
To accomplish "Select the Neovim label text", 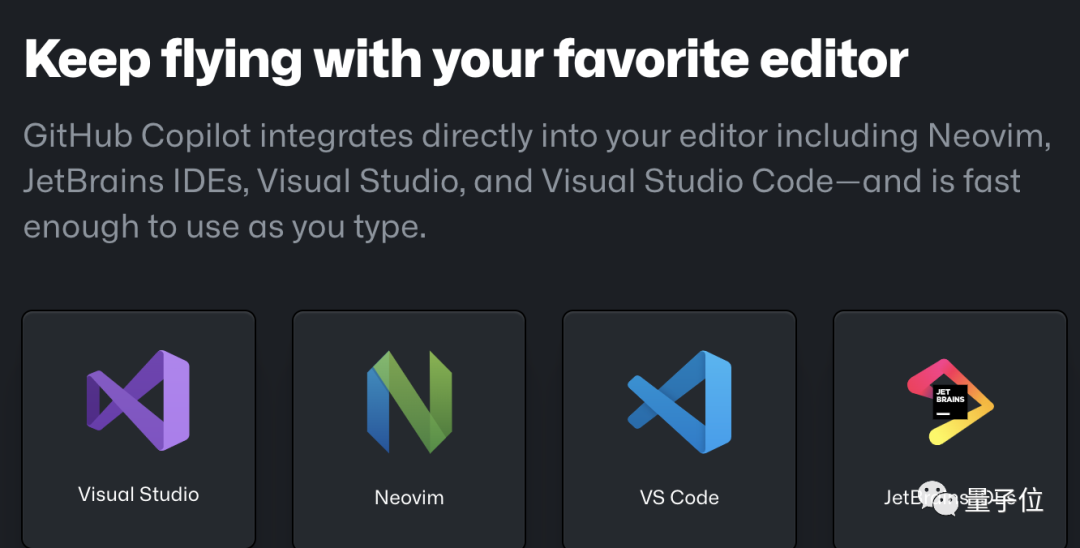I will tap(409, 497).
